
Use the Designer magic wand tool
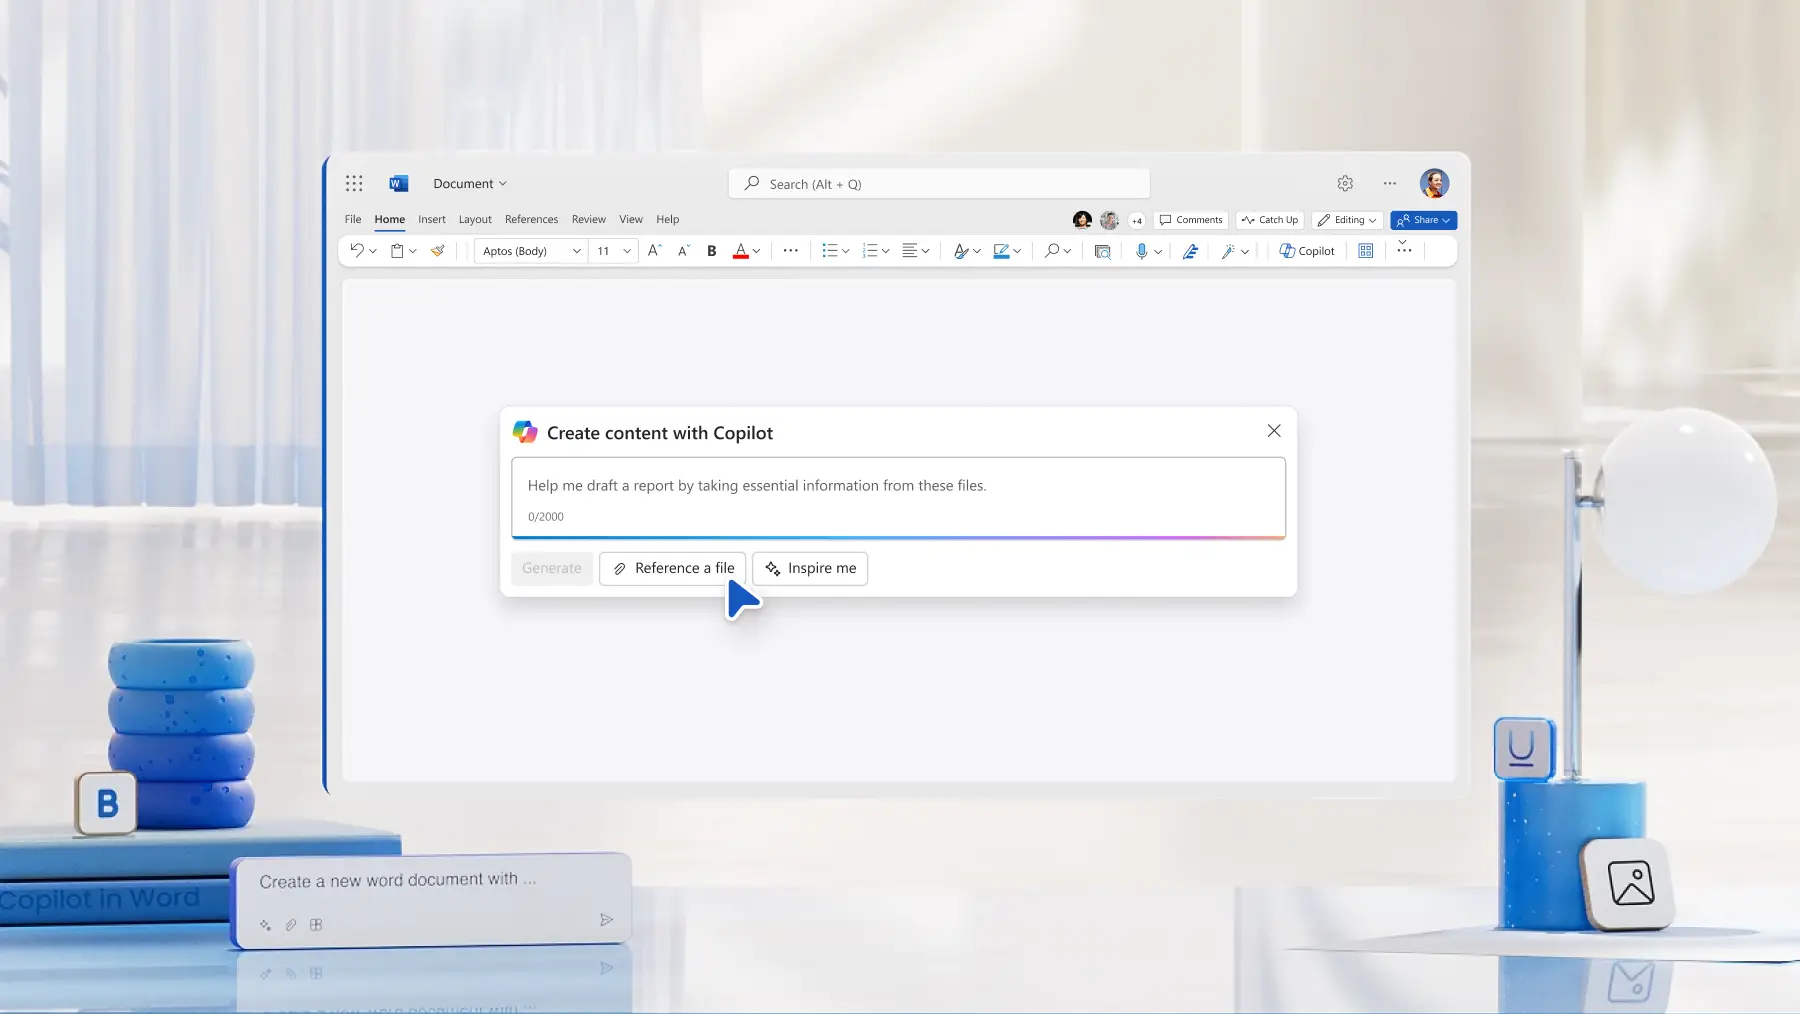(x=1230, y=251)
